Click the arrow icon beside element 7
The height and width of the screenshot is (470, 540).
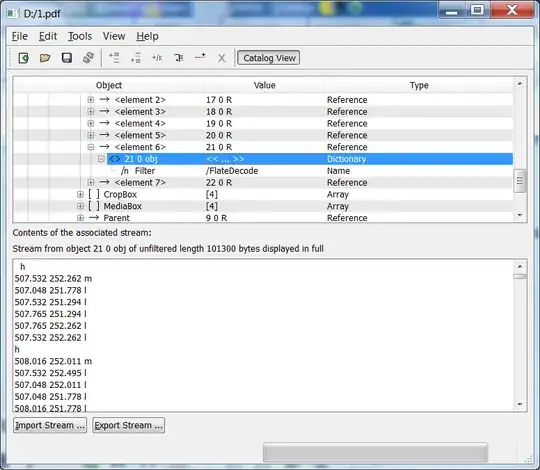tap(104, 182)
